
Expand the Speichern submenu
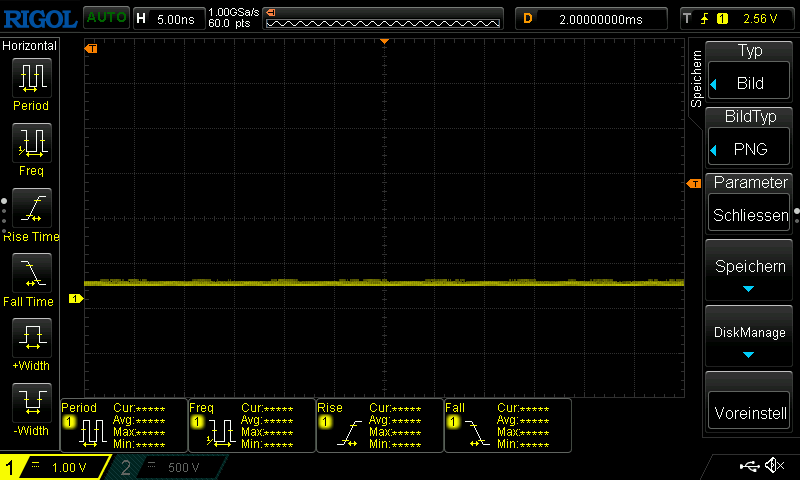(x=749, y=274)
